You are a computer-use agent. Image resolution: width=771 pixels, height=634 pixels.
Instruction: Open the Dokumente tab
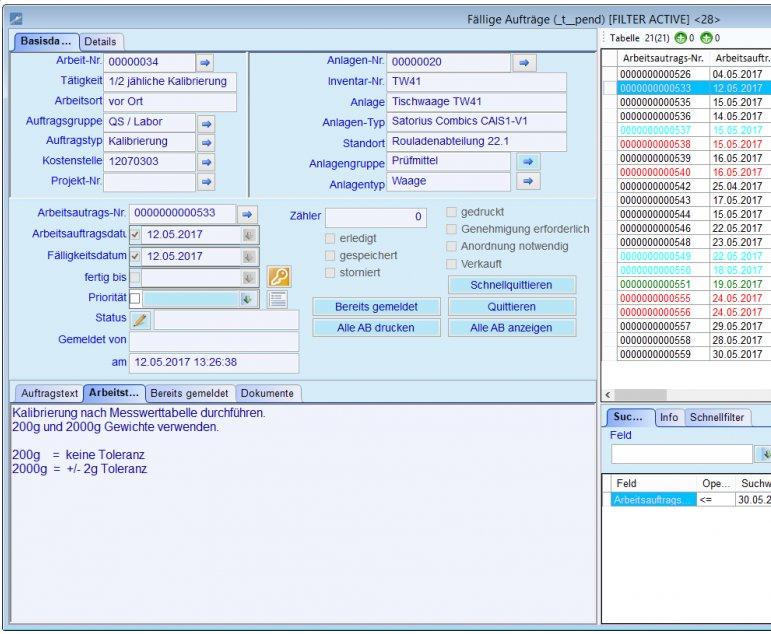pyautogui.click(x=268, y=393)
